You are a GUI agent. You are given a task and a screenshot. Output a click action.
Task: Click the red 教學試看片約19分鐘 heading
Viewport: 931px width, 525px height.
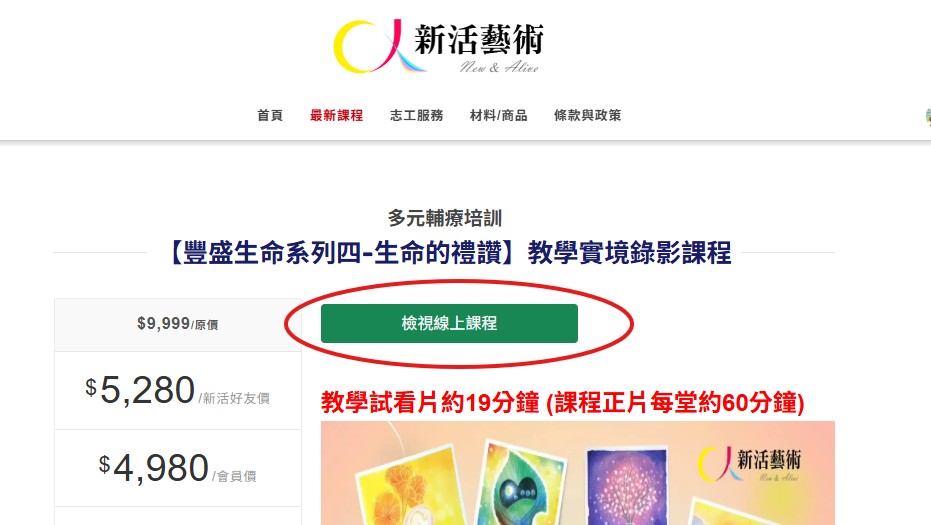562,403
